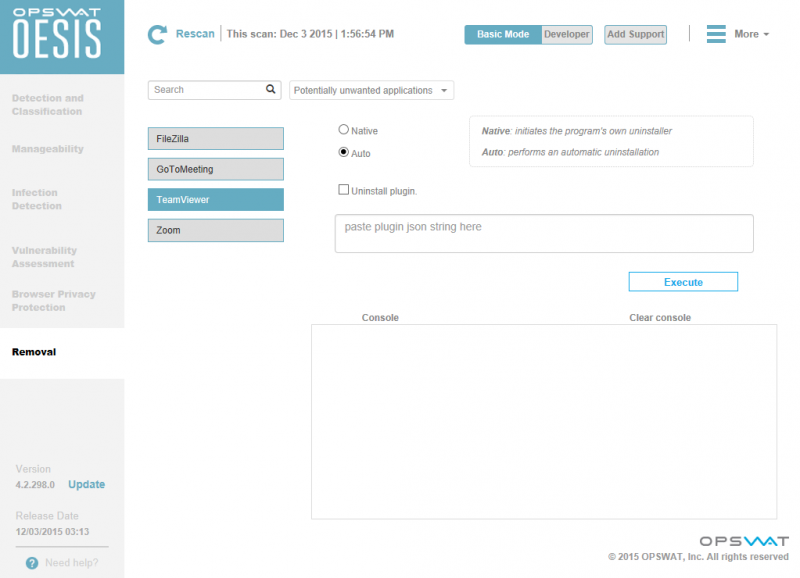Viewport: 800px width, 578px height.
Task: Open Manageability section
Action: click(47, 149)
